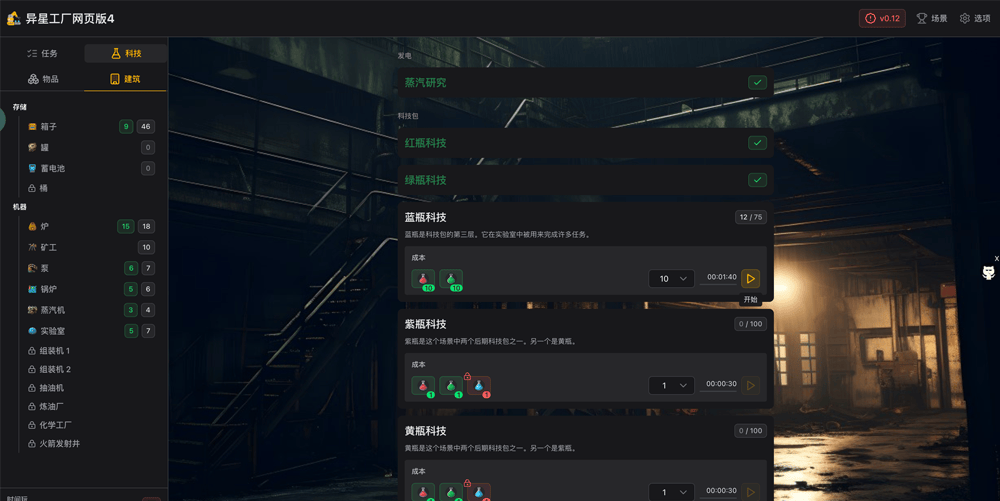1000x501 pixels.
Task: Select the 蒸汽机 steam engine icon
Action: click(33, 310)
